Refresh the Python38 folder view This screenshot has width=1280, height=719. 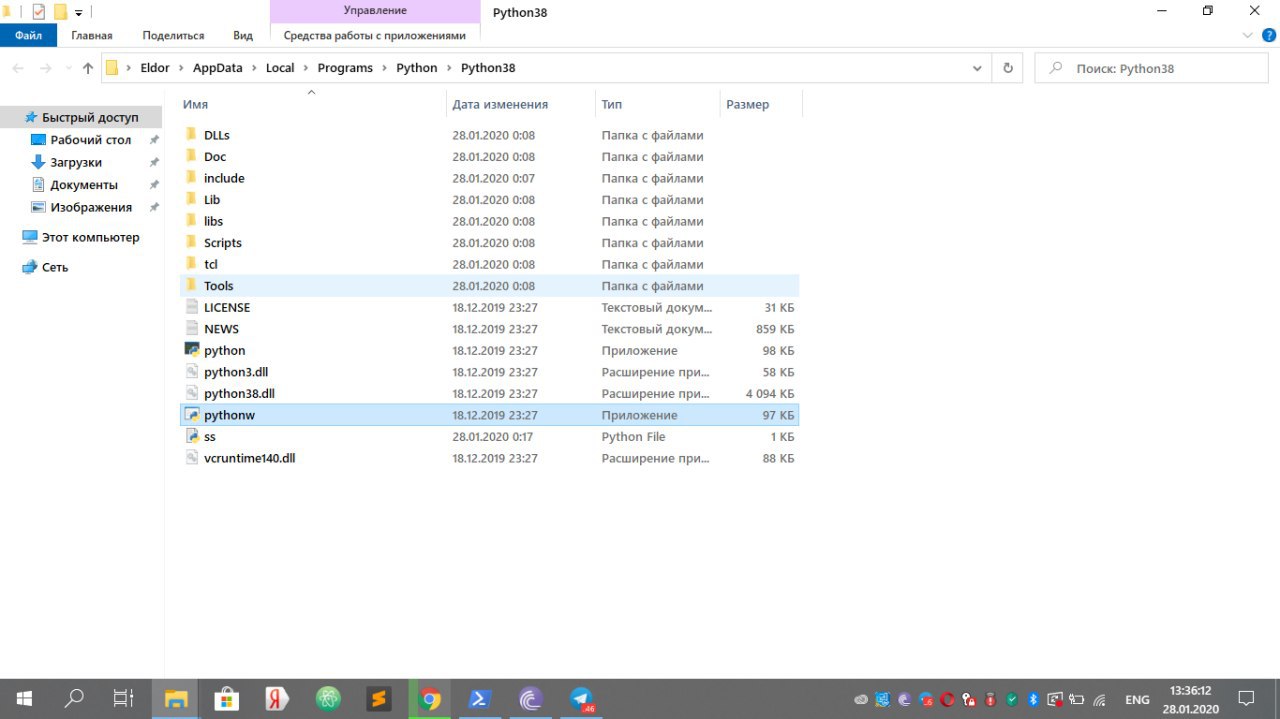[1008, 68]
